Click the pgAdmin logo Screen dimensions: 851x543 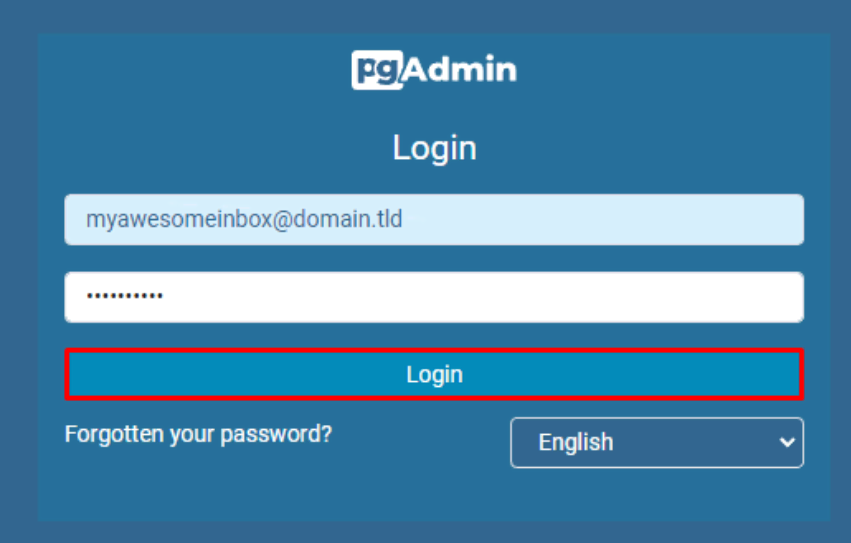pos(434,70)
